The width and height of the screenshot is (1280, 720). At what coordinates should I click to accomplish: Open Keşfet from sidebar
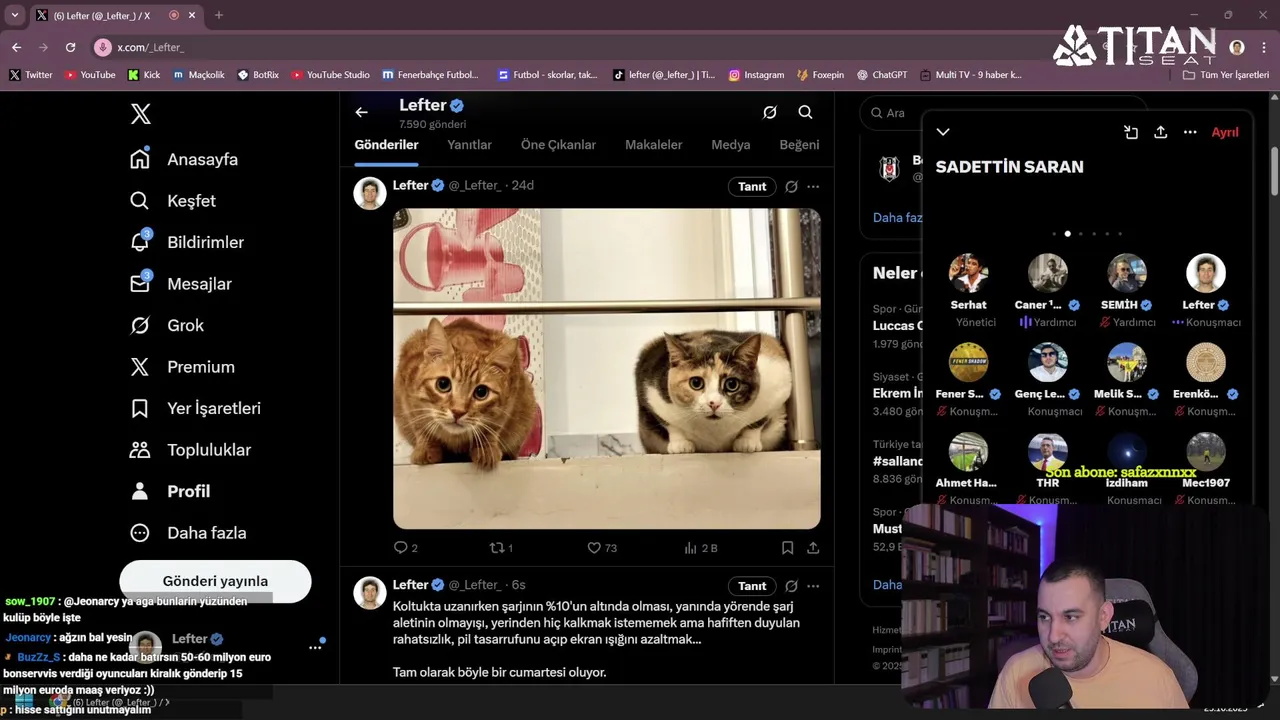[x=173, y=201]
